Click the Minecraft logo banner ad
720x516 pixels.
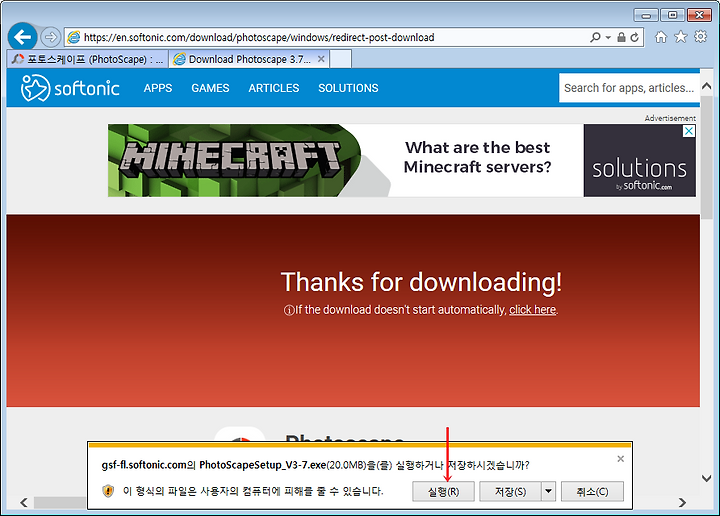point(231,160)
